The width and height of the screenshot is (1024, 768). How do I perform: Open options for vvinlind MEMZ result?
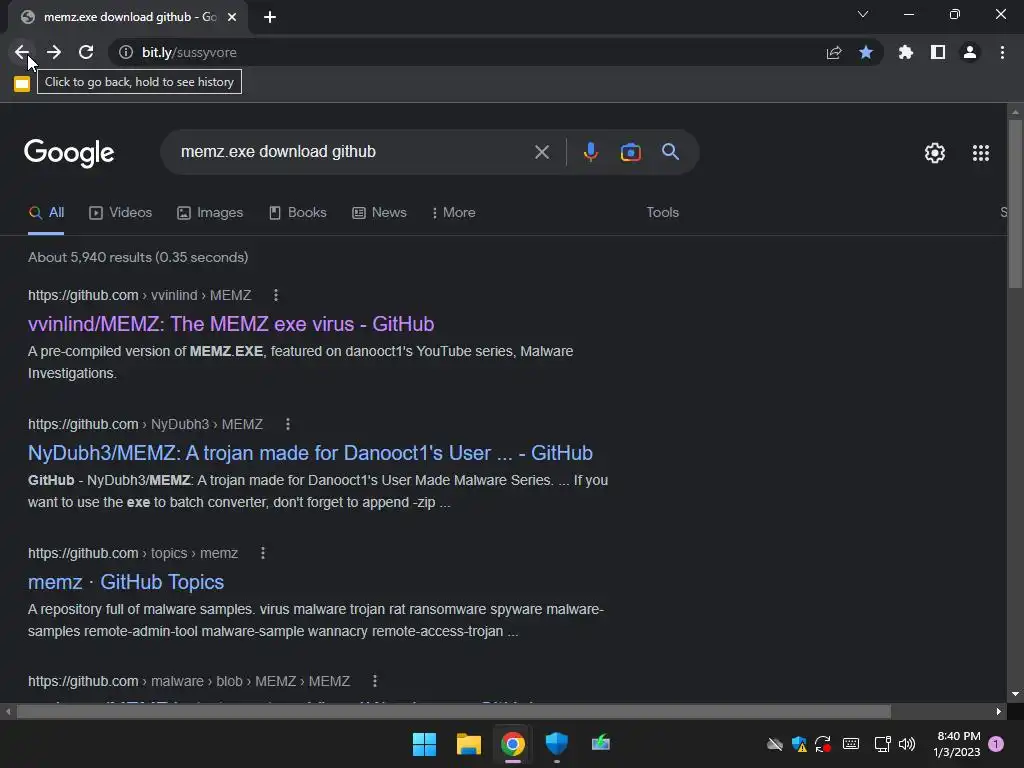coord(276,295)
